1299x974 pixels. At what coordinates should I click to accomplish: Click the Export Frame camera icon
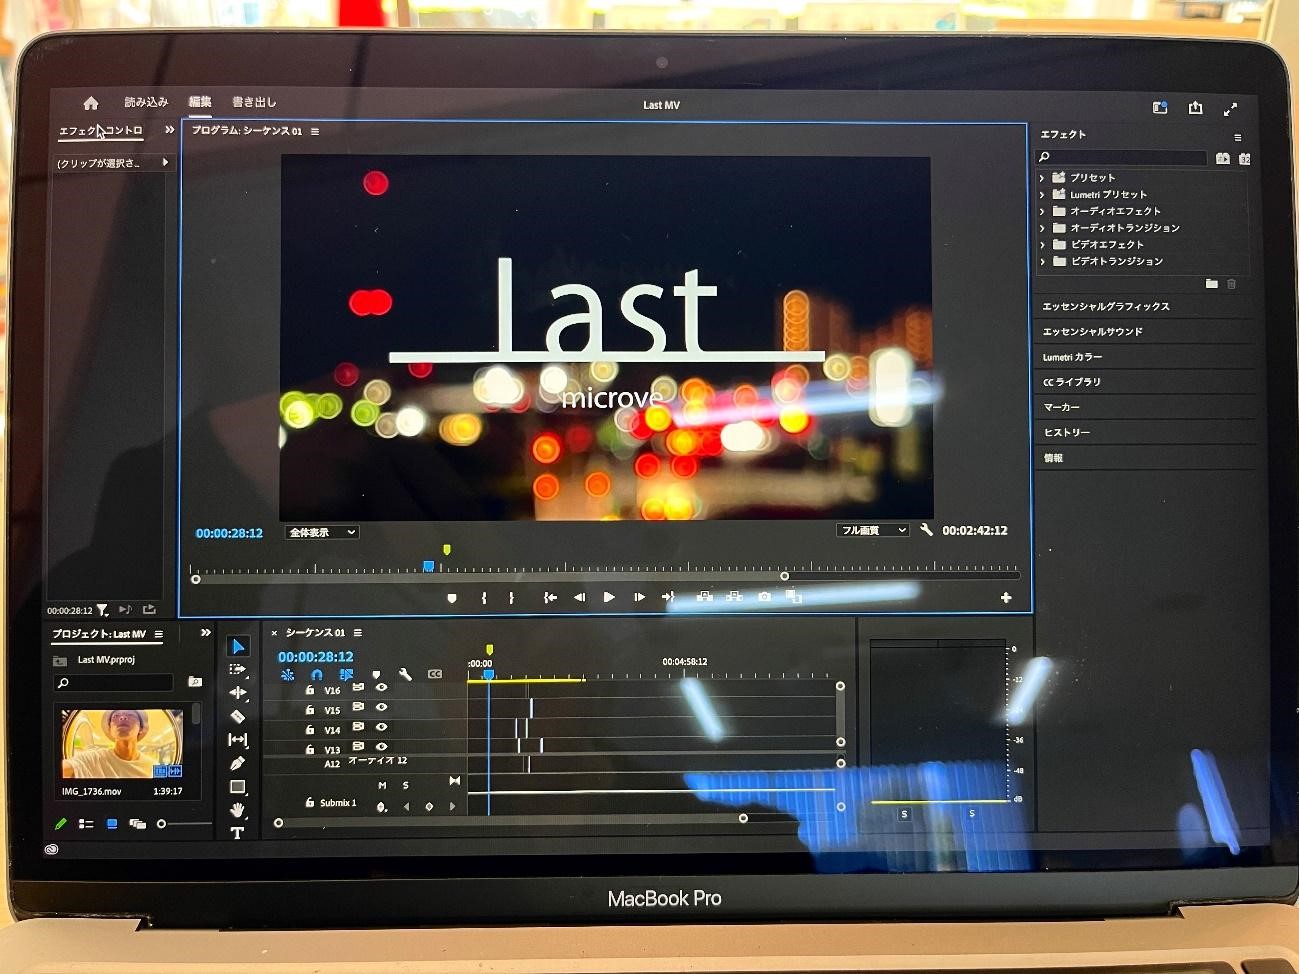pyautogui.click(x=765, y=597)
